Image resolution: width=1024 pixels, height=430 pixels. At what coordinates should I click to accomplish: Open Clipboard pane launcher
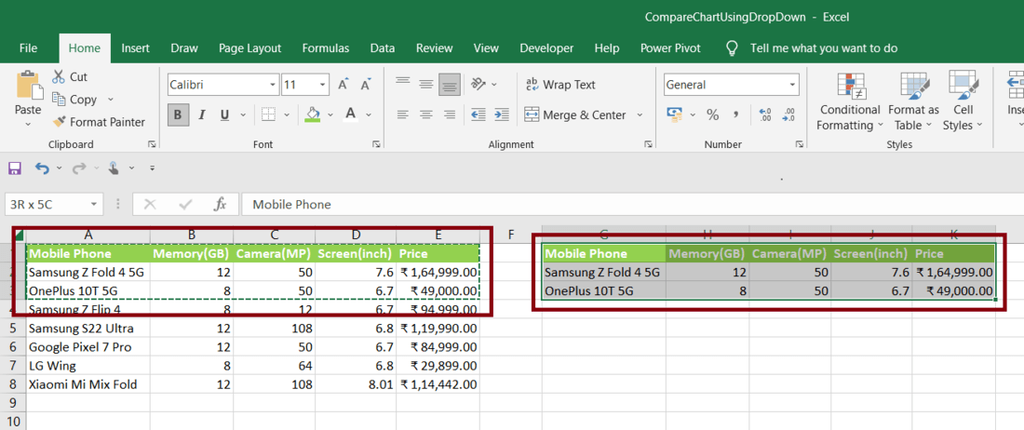(x=152, y=144)
